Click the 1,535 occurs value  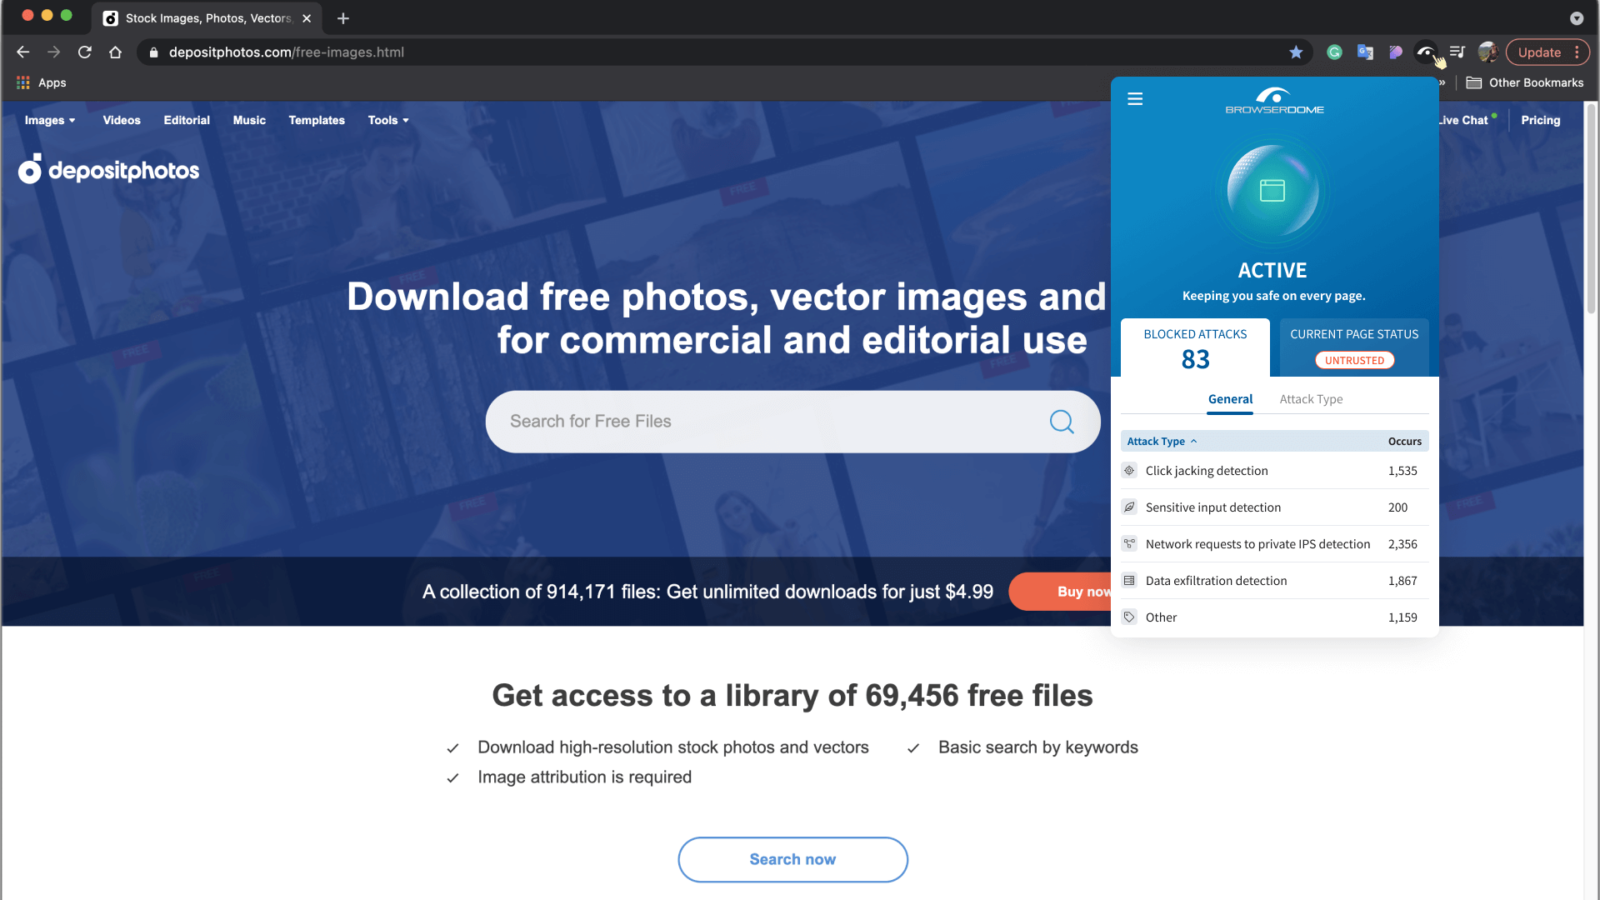point(1402,471)
